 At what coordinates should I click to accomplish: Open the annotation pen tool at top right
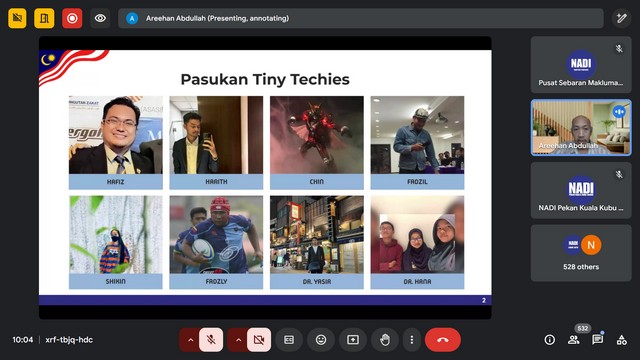click(x=622, y=18)
